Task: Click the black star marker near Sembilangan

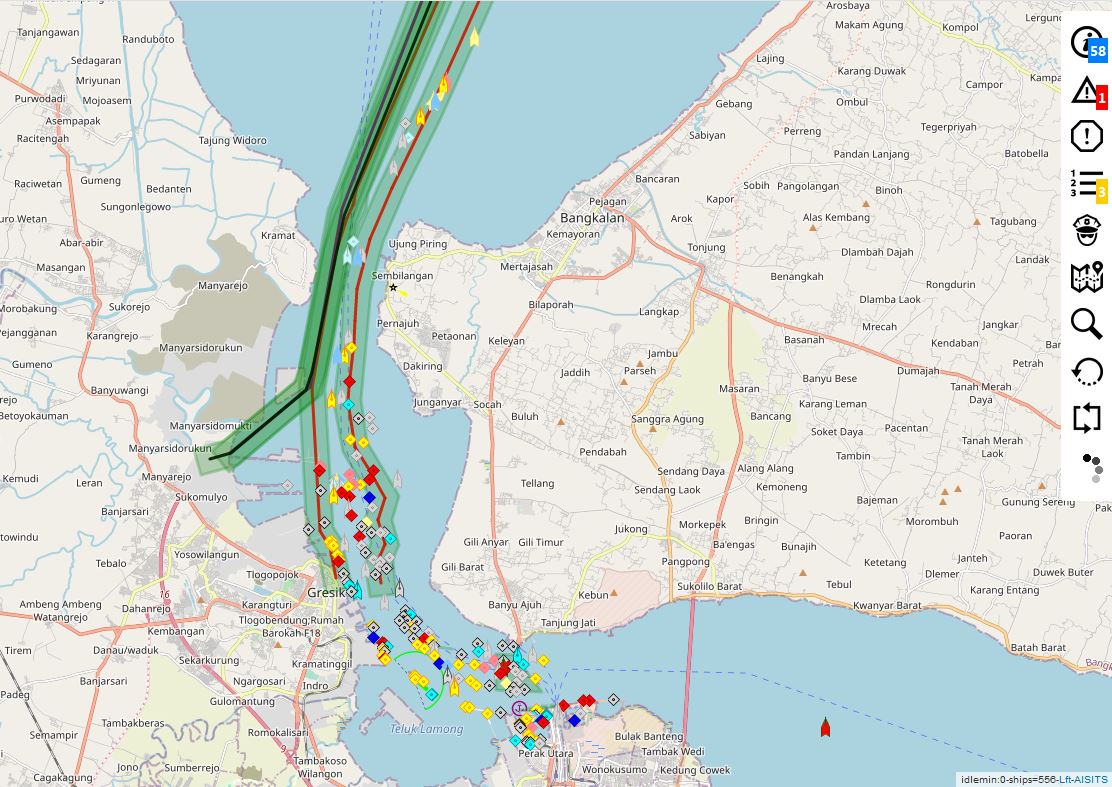Action: [393, 288]
